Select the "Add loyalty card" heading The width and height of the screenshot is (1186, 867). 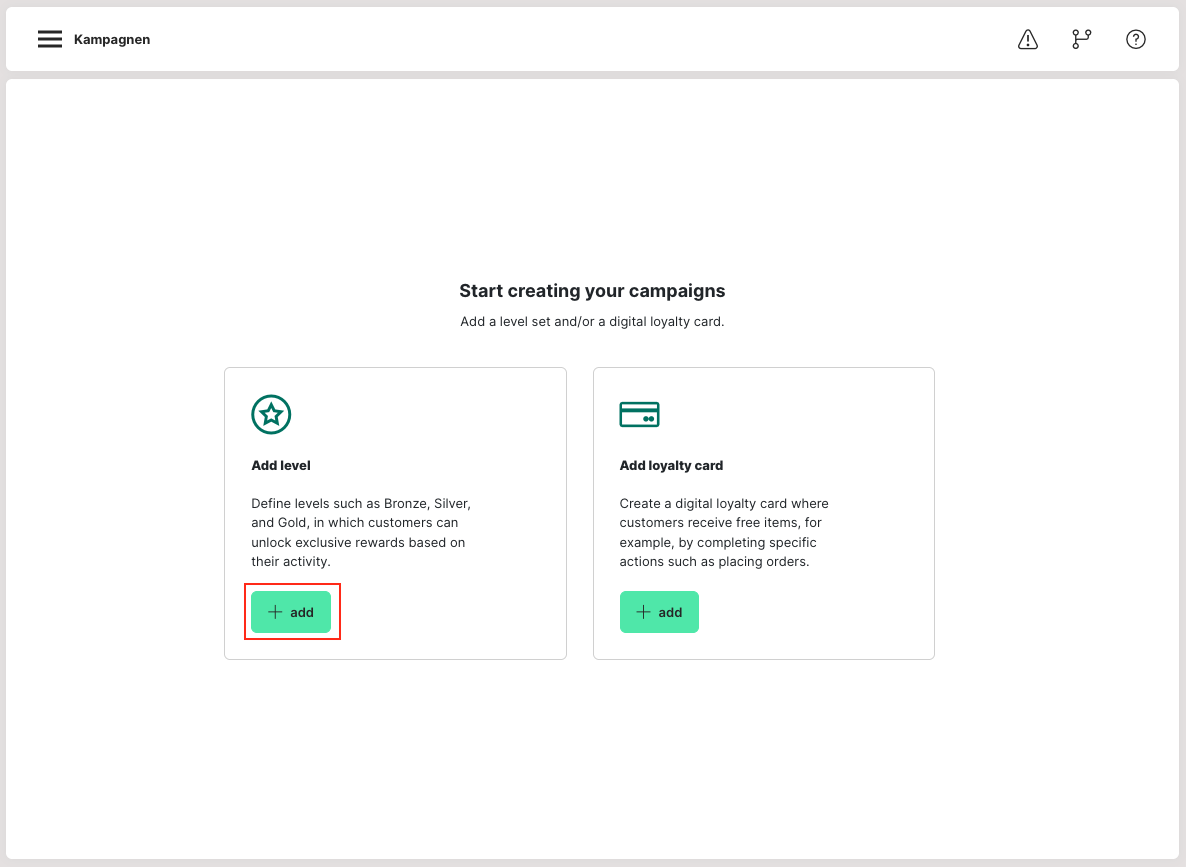(671, 465)
